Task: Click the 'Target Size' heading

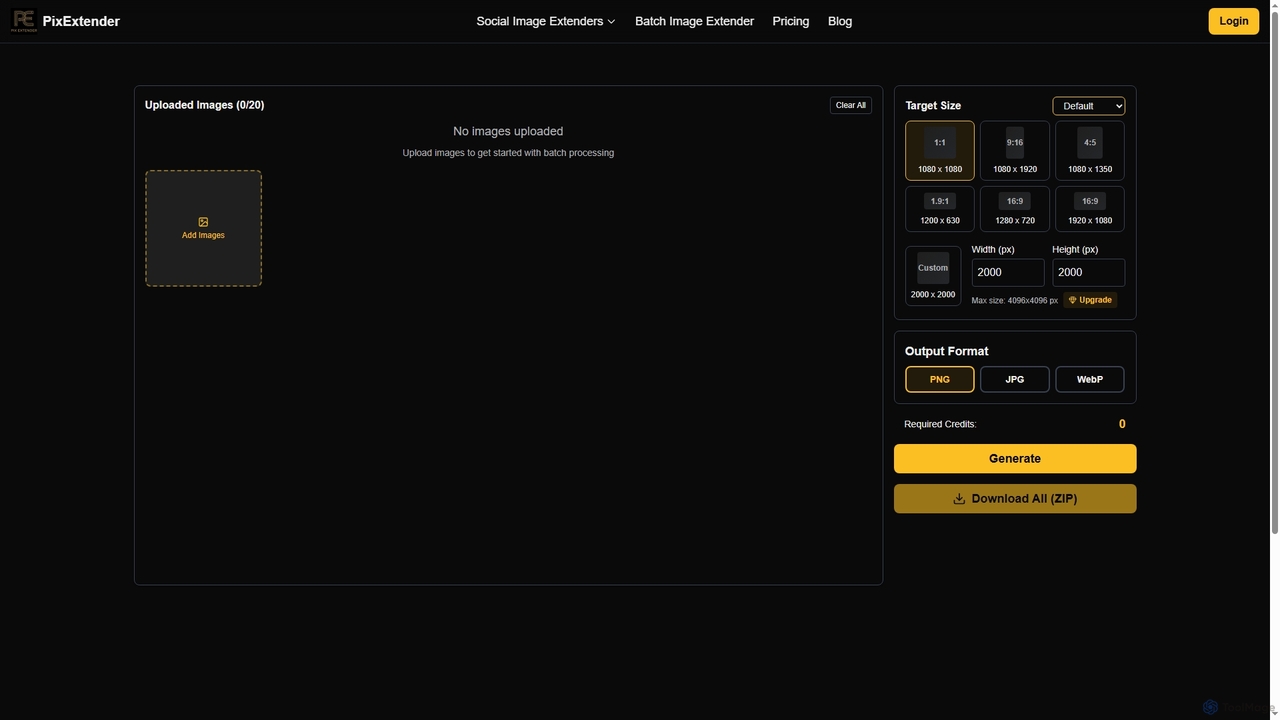Action: 933,106
